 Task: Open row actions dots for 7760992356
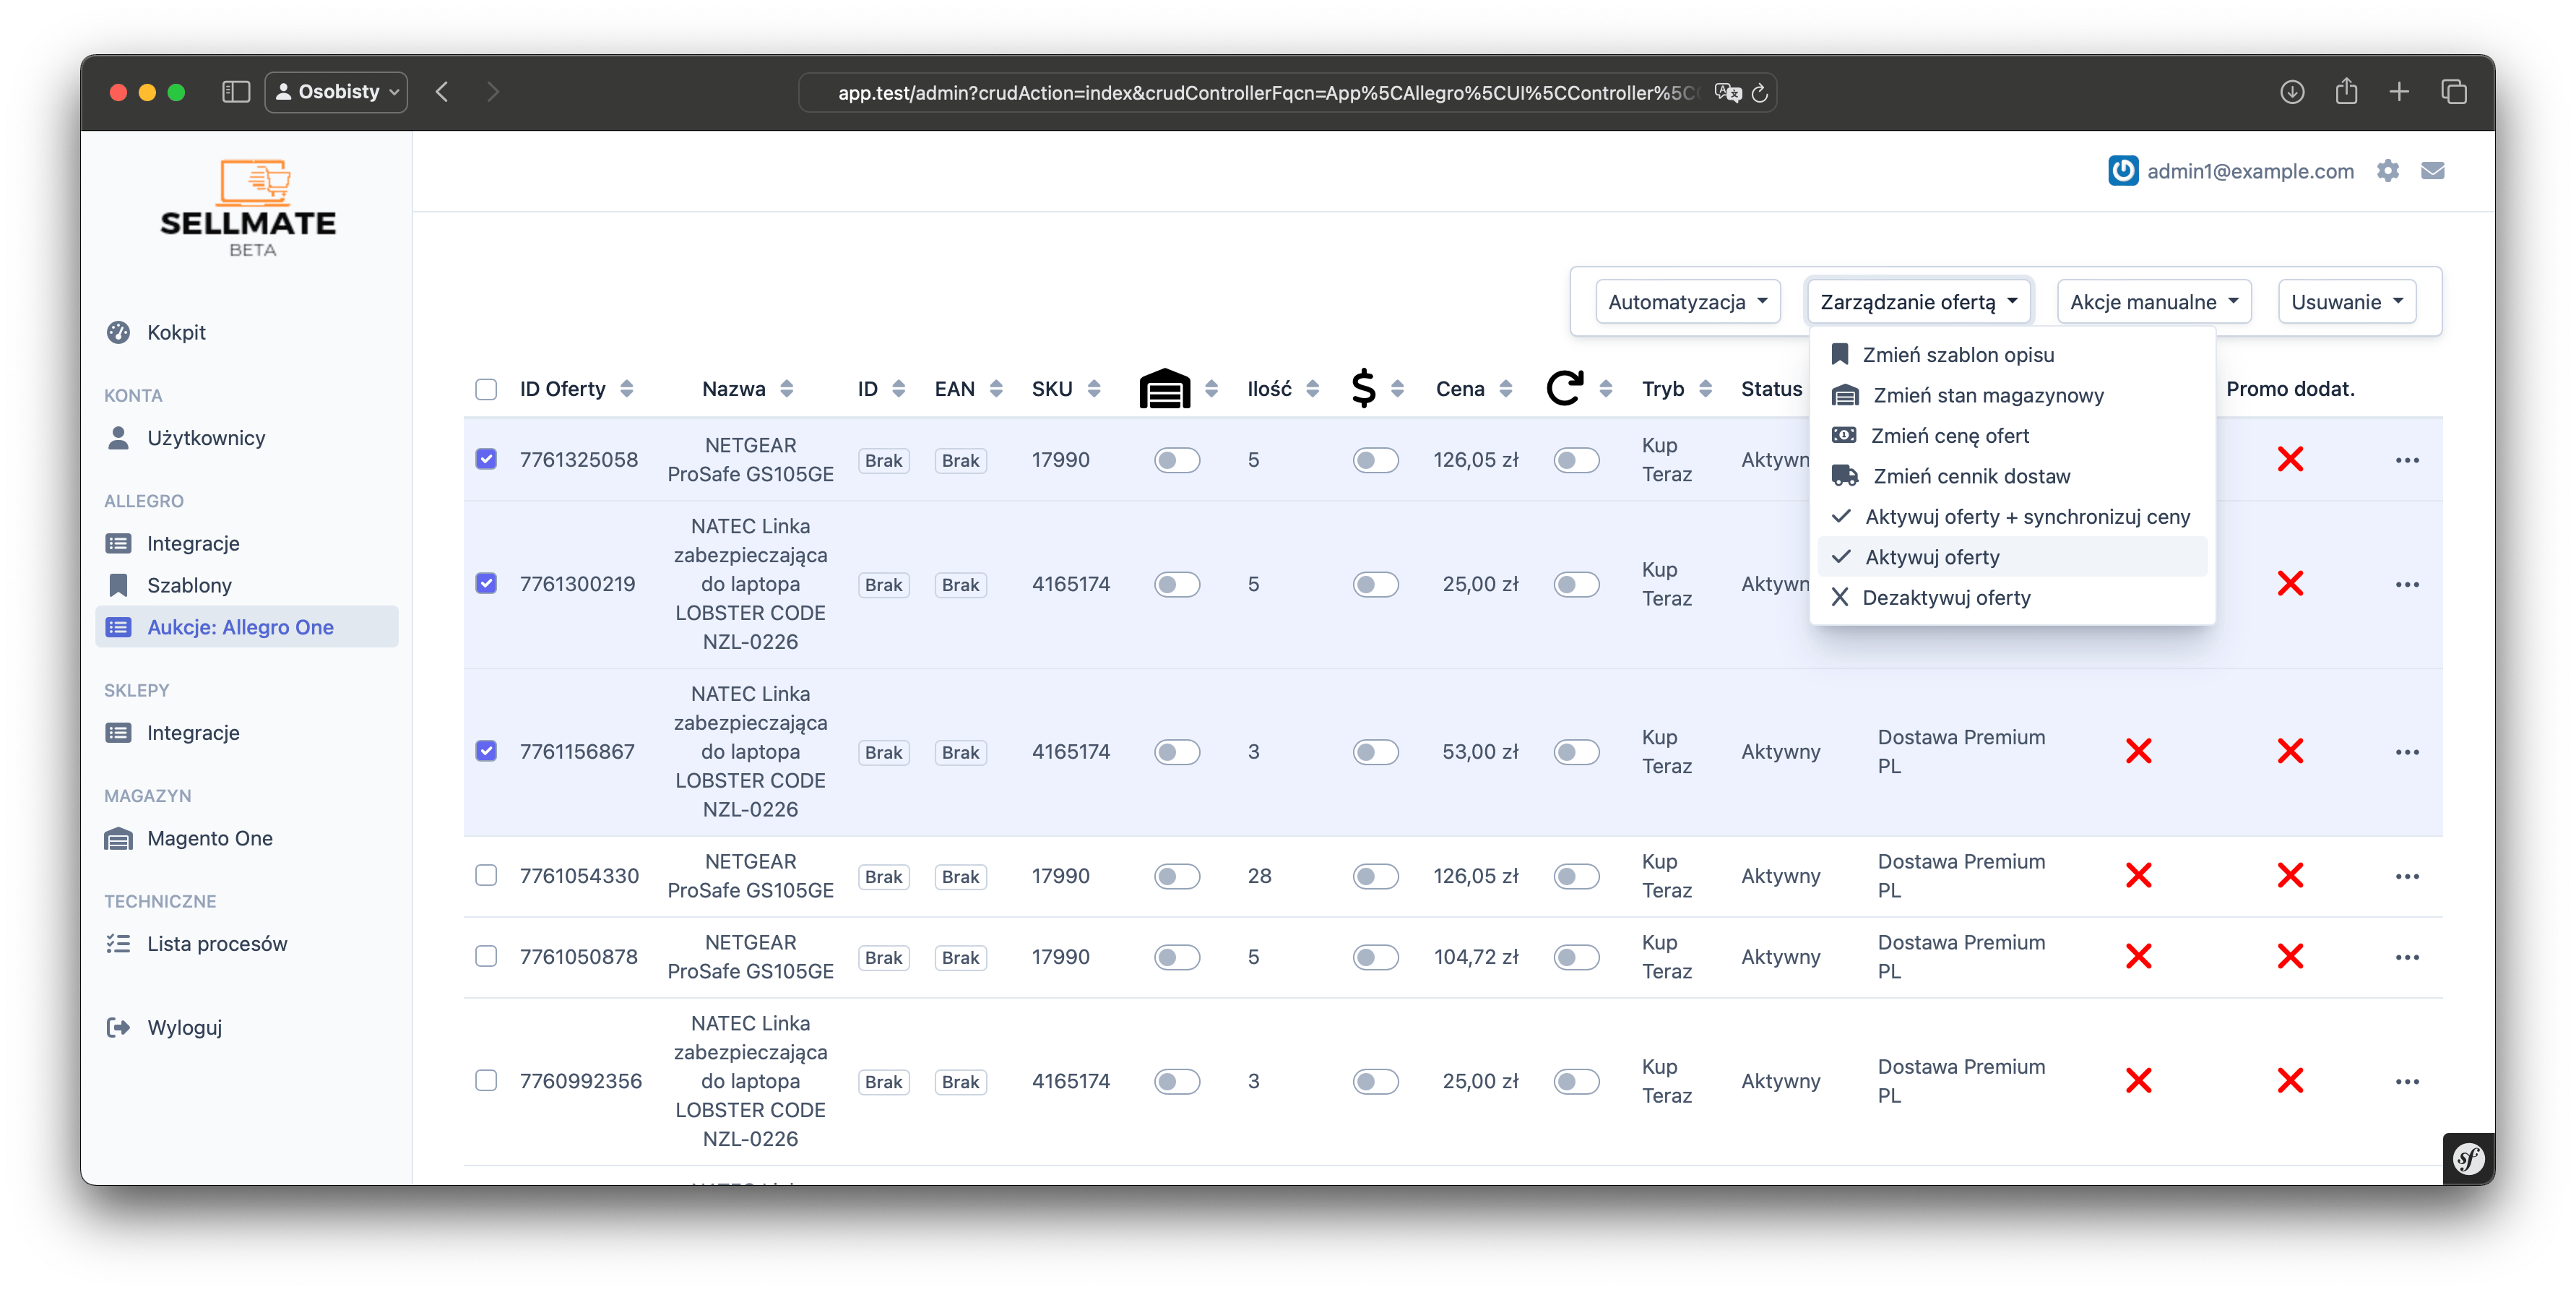[x=2407, y=1081]
